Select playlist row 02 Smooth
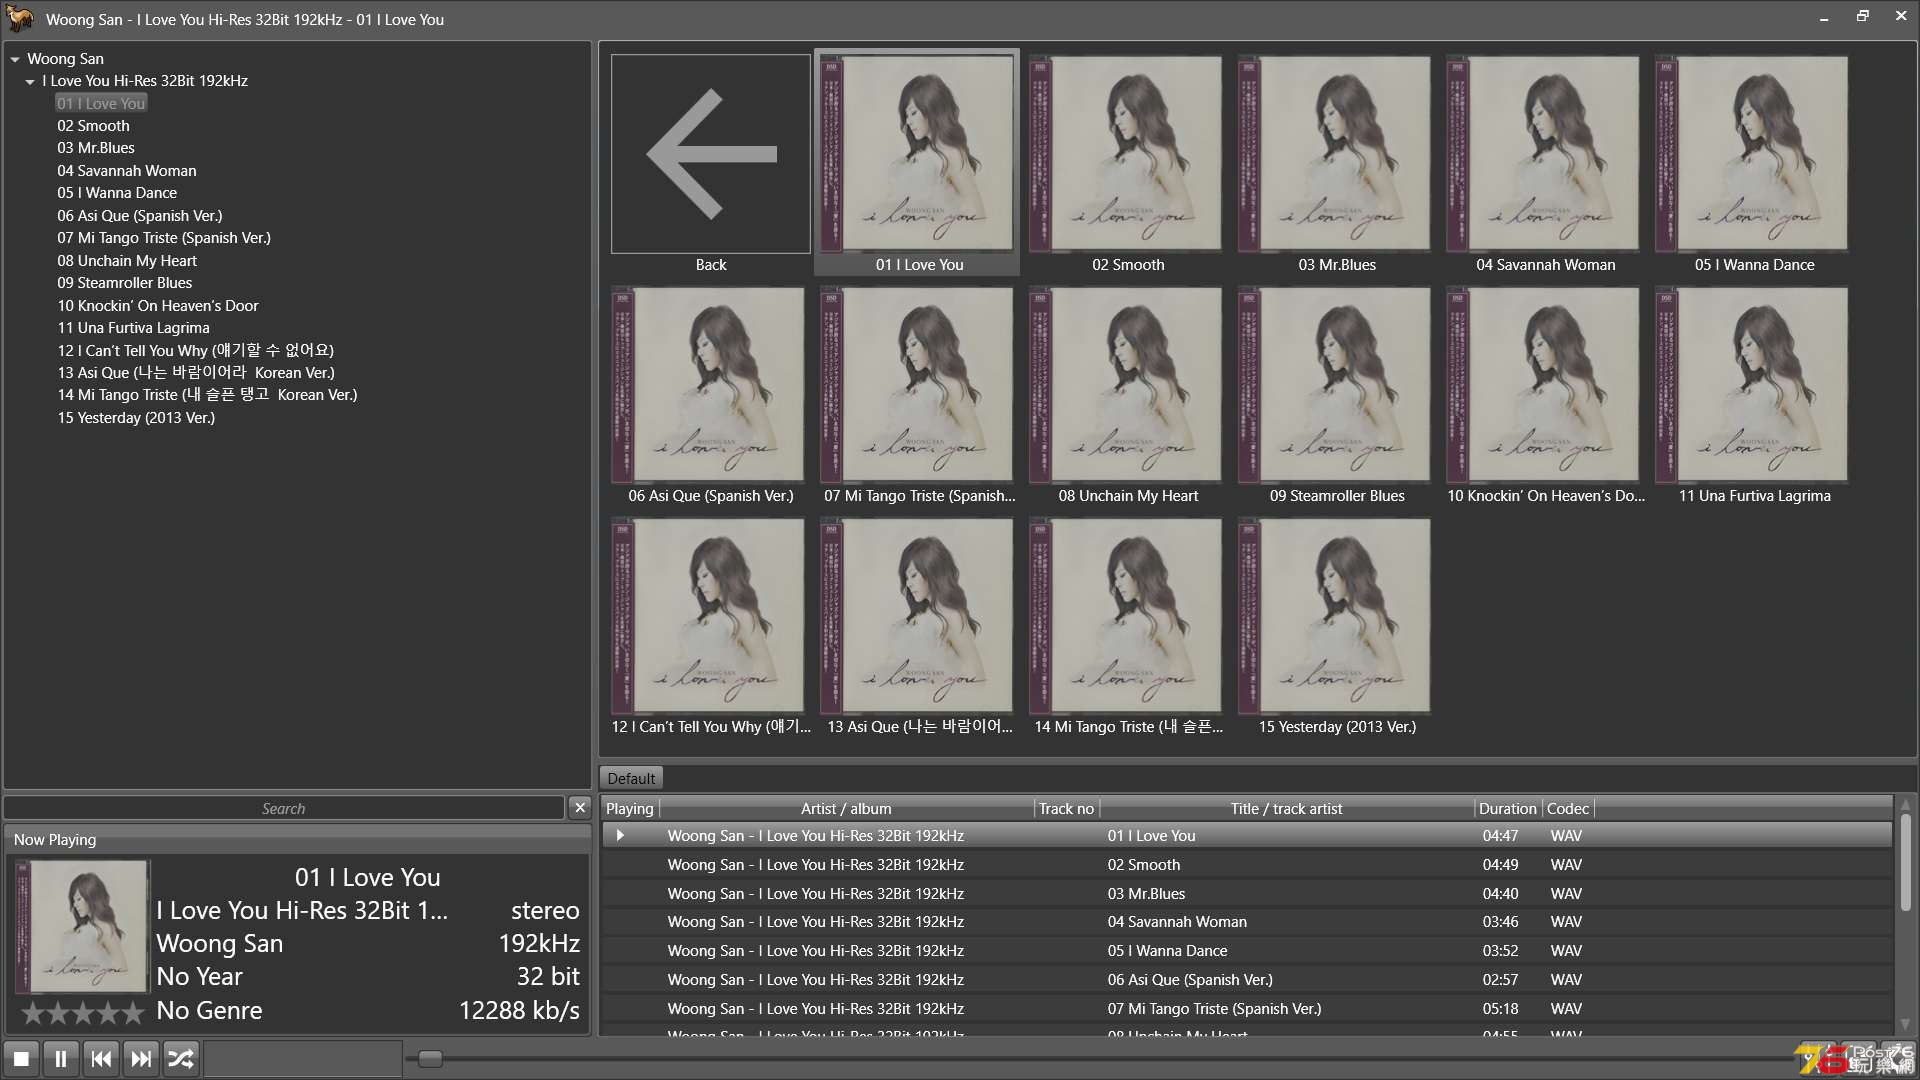This screenshot has height=1080, width=1920. (1247, 865)
